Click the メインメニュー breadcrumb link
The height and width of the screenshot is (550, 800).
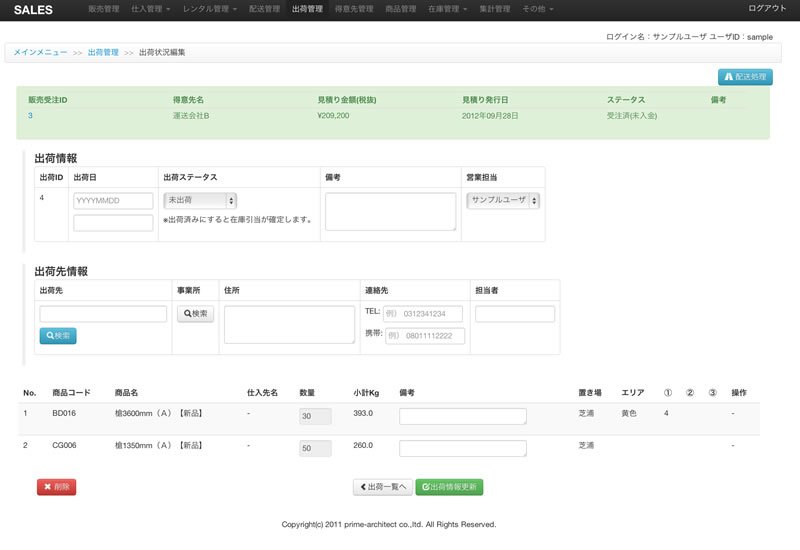click(40, 52)
